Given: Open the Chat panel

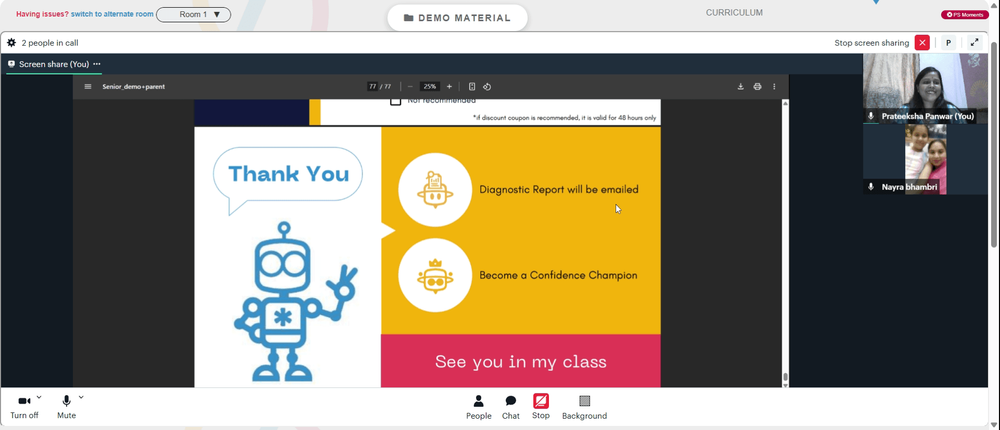Looking at the screenshot, I should [511, 407].
